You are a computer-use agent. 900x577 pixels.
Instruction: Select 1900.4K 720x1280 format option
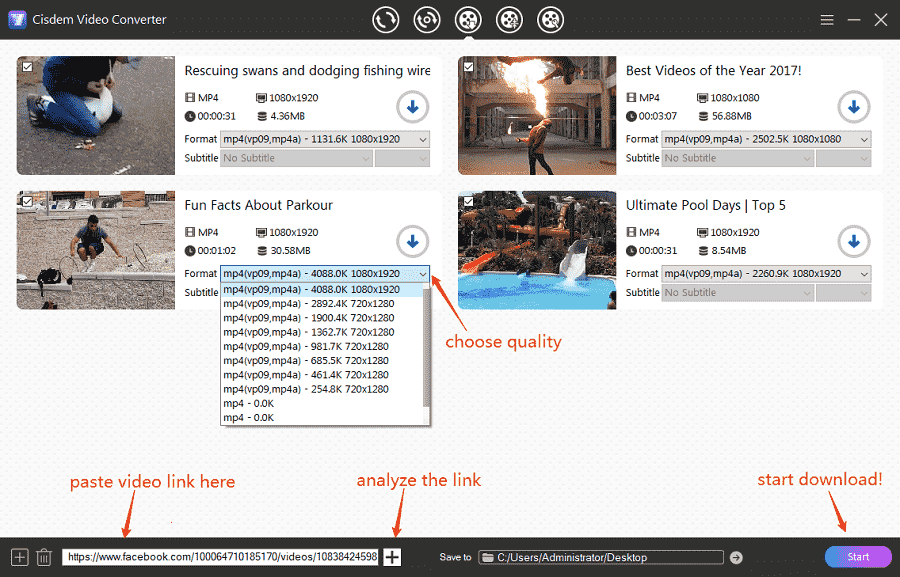(321, 318)
